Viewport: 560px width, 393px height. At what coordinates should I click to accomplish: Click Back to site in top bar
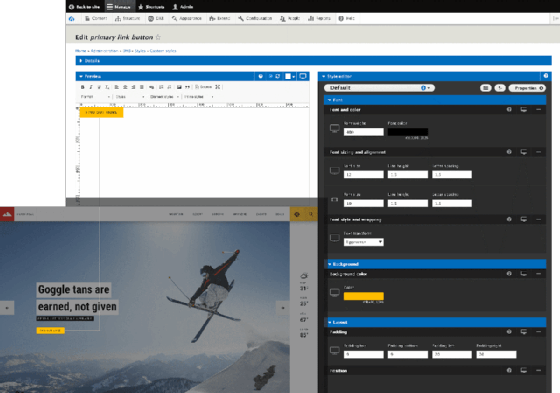pos(85,7)
